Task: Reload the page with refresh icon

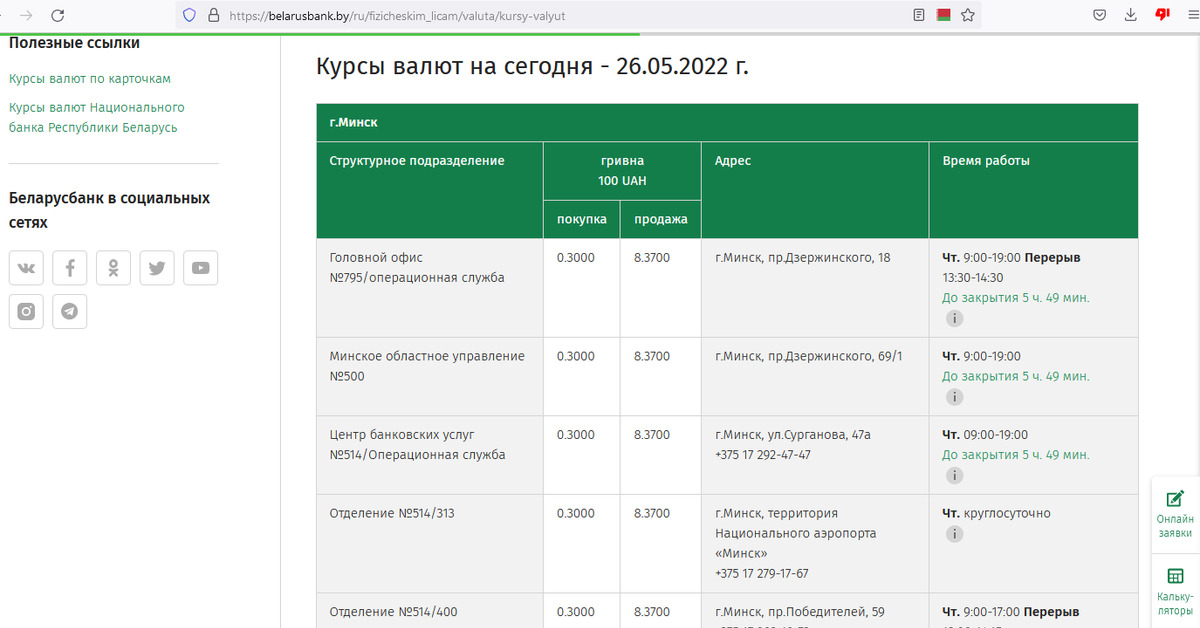Action: coord(58,15)
